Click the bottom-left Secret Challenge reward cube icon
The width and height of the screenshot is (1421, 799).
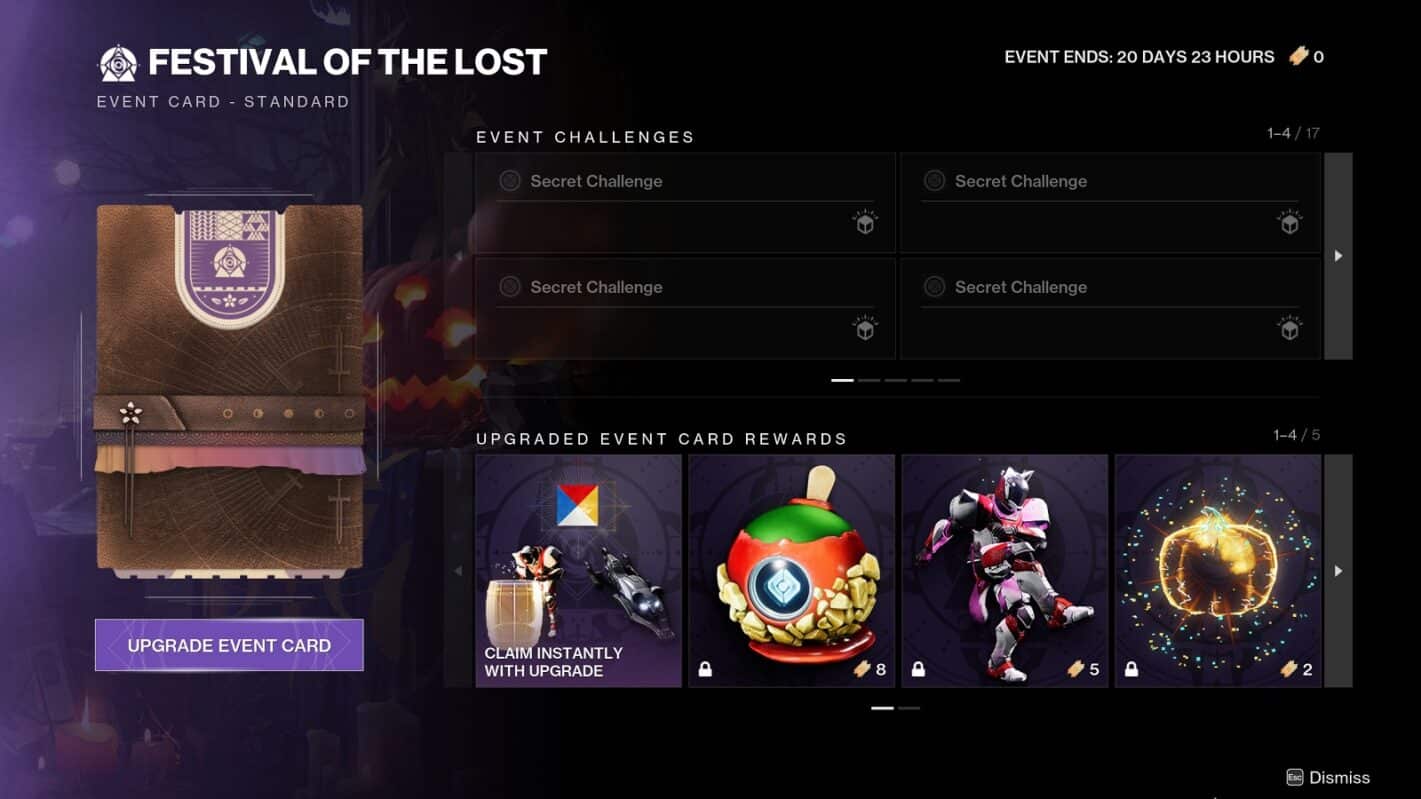pyautogui.click(x=865, y=328)
